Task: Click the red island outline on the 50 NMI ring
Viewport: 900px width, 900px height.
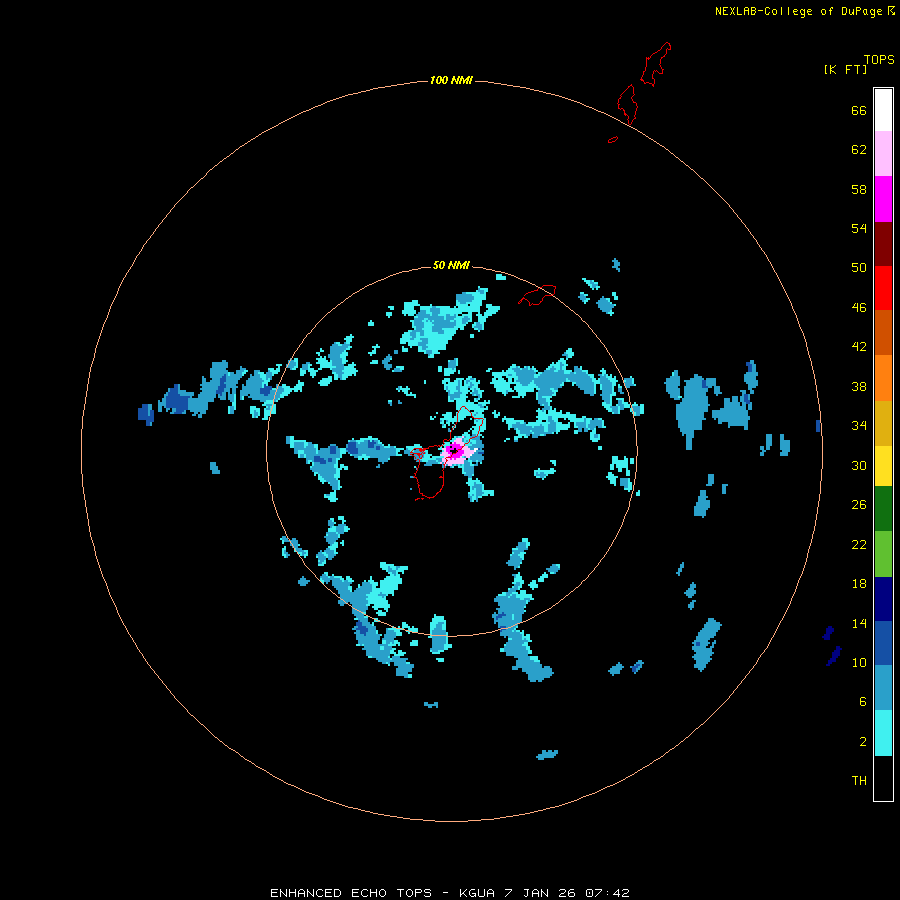Action: coord(537,295)
